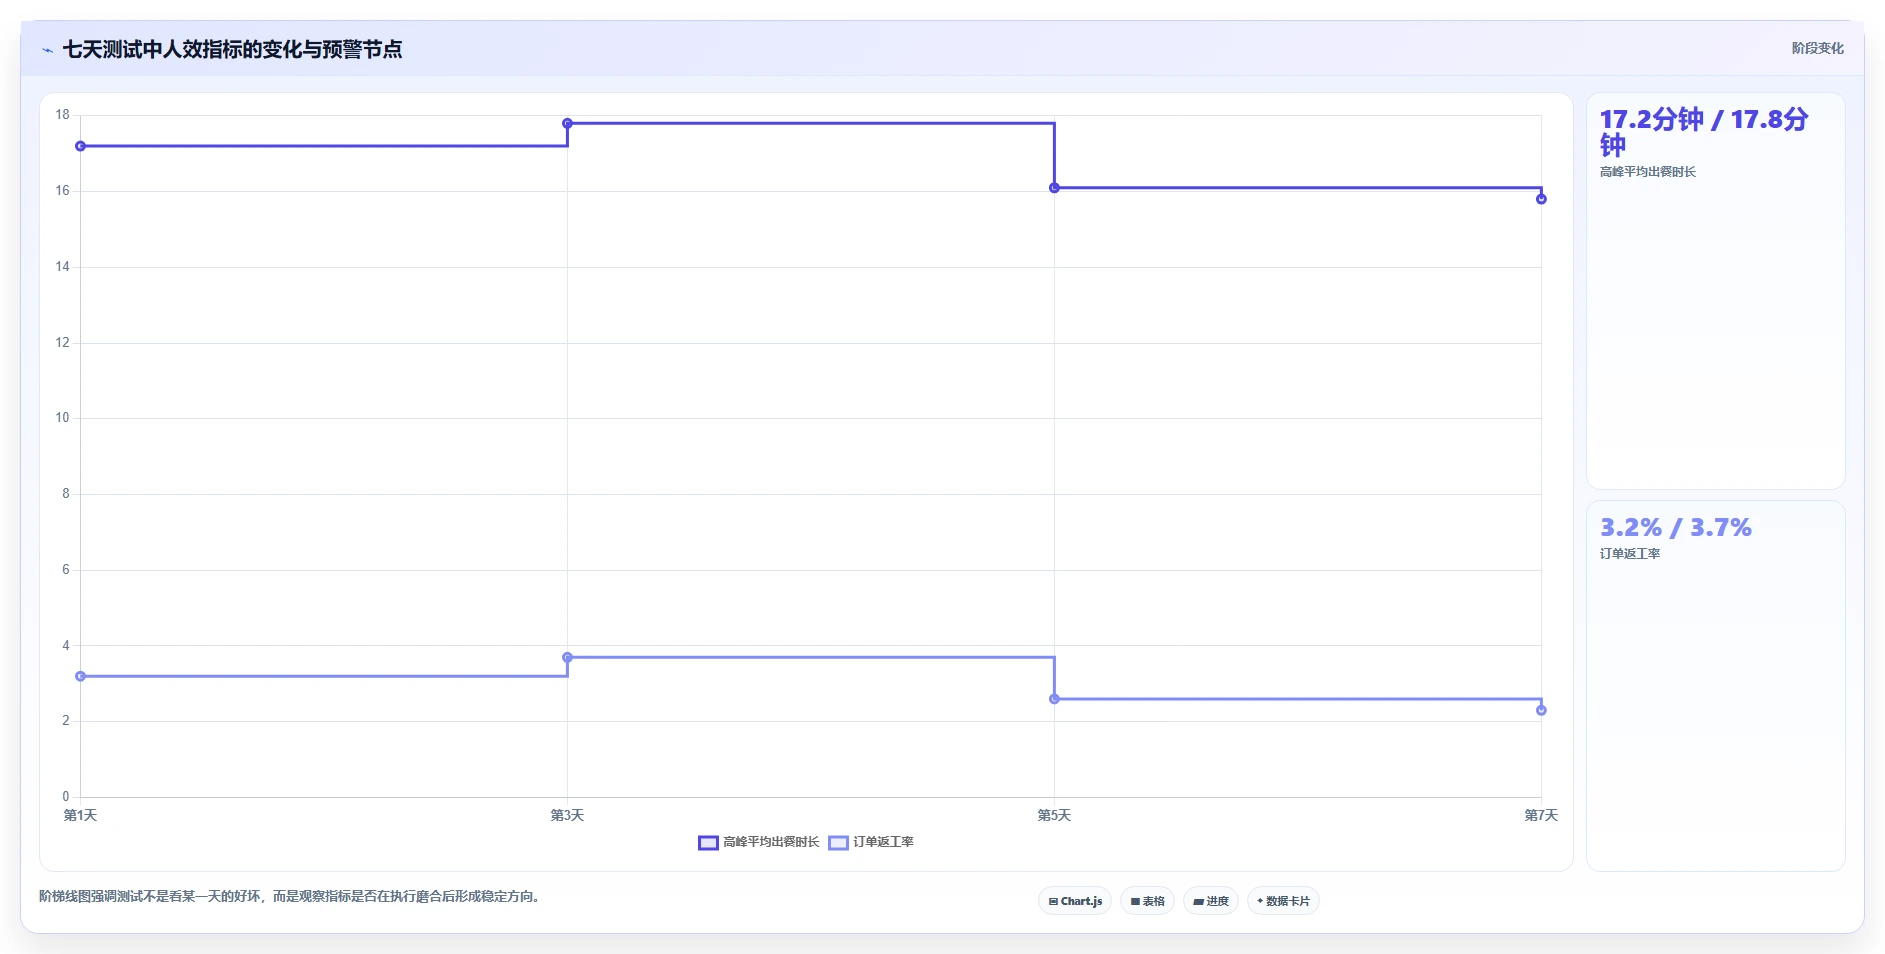Screen dimensions: 1885x954
Task: Click the 第5天 x-axis label
Action: point(1054,815)
